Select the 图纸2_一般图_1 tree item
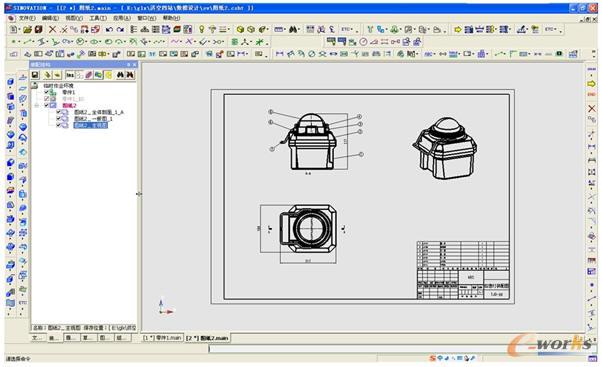This screenshot has width=602, height=367. pos(93,119)
